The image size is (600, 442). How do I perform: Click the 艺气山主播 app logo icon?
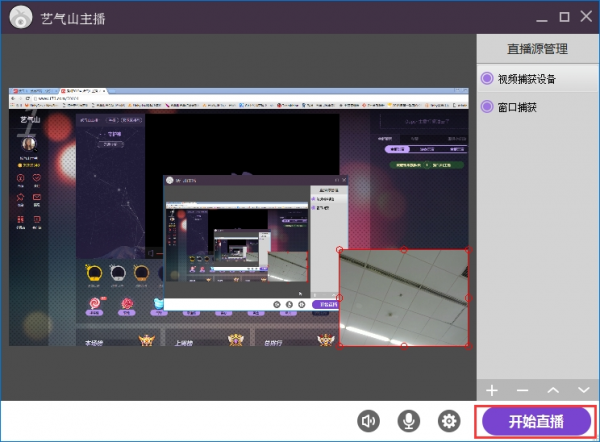[21, 17]
